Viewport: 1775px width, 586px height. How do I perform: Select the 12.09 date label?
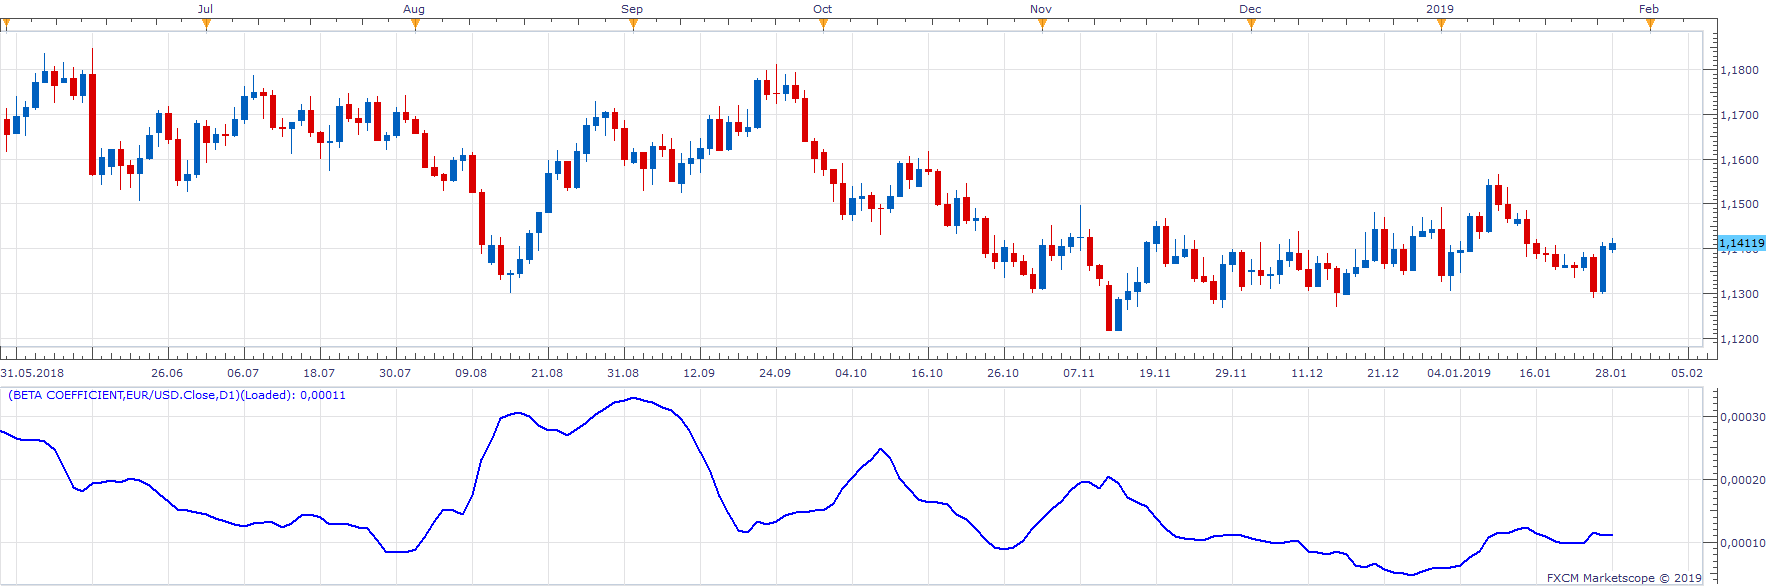699,373
